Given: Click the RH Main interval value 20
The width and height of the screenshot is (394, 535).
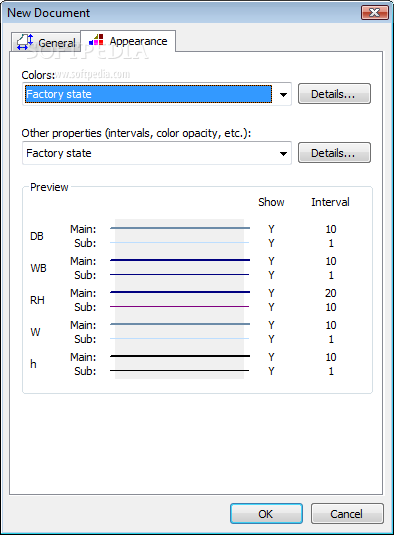Looking at the screenshot, I should coord(331,293).
